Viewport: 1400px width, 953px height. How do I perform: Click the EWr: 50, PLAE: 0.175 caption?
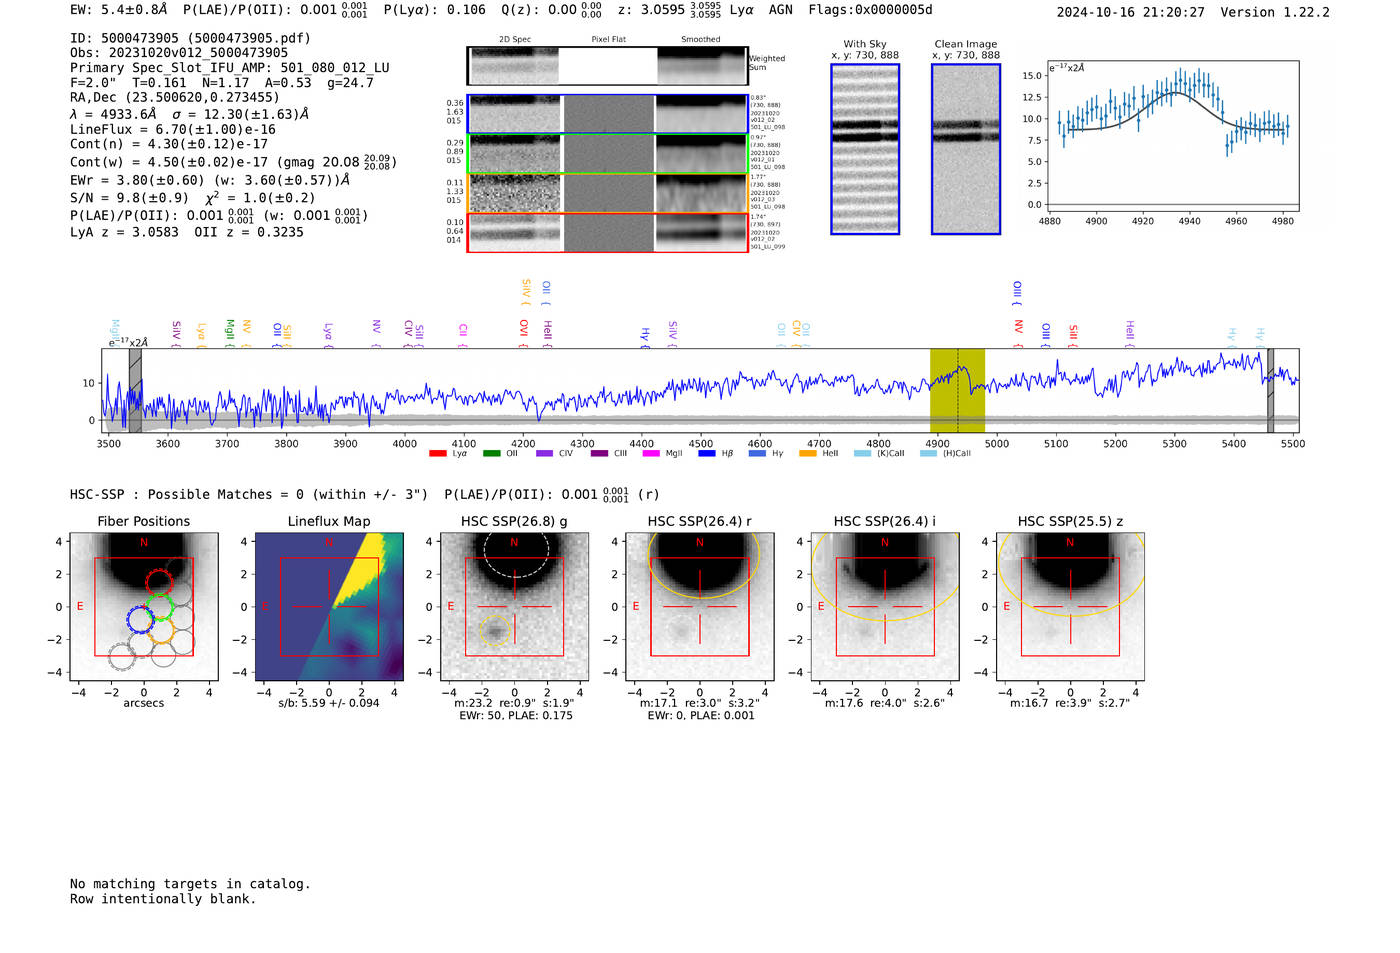pos(516,716)
